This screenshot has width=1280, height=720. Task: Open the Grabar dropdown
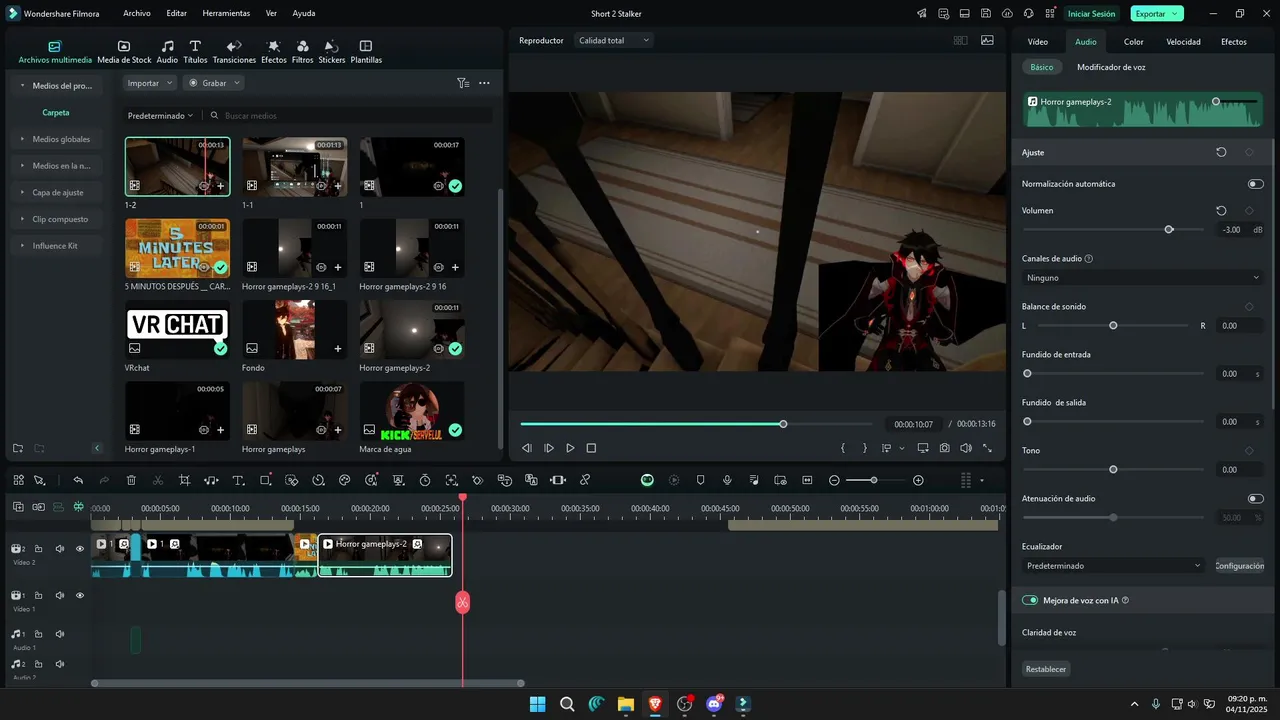[213, 83]
